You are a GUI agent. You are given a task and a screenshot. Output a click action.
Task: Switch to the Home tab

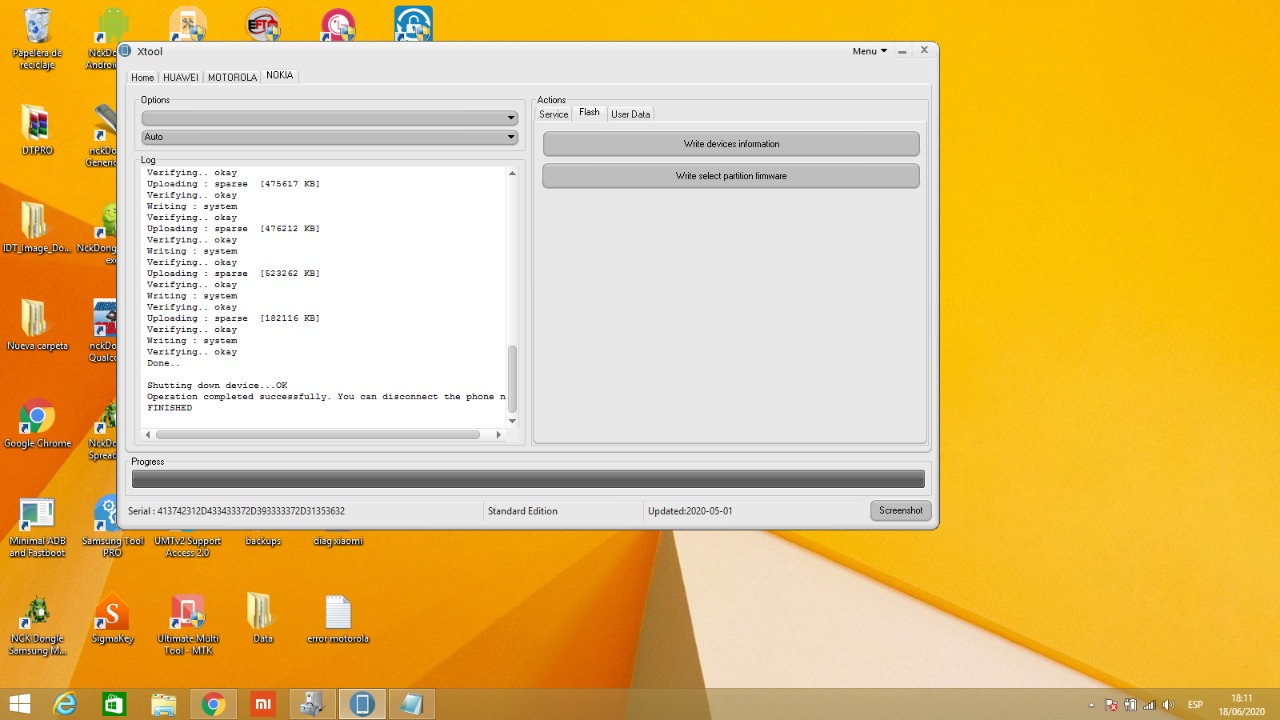tap(143, 77)
